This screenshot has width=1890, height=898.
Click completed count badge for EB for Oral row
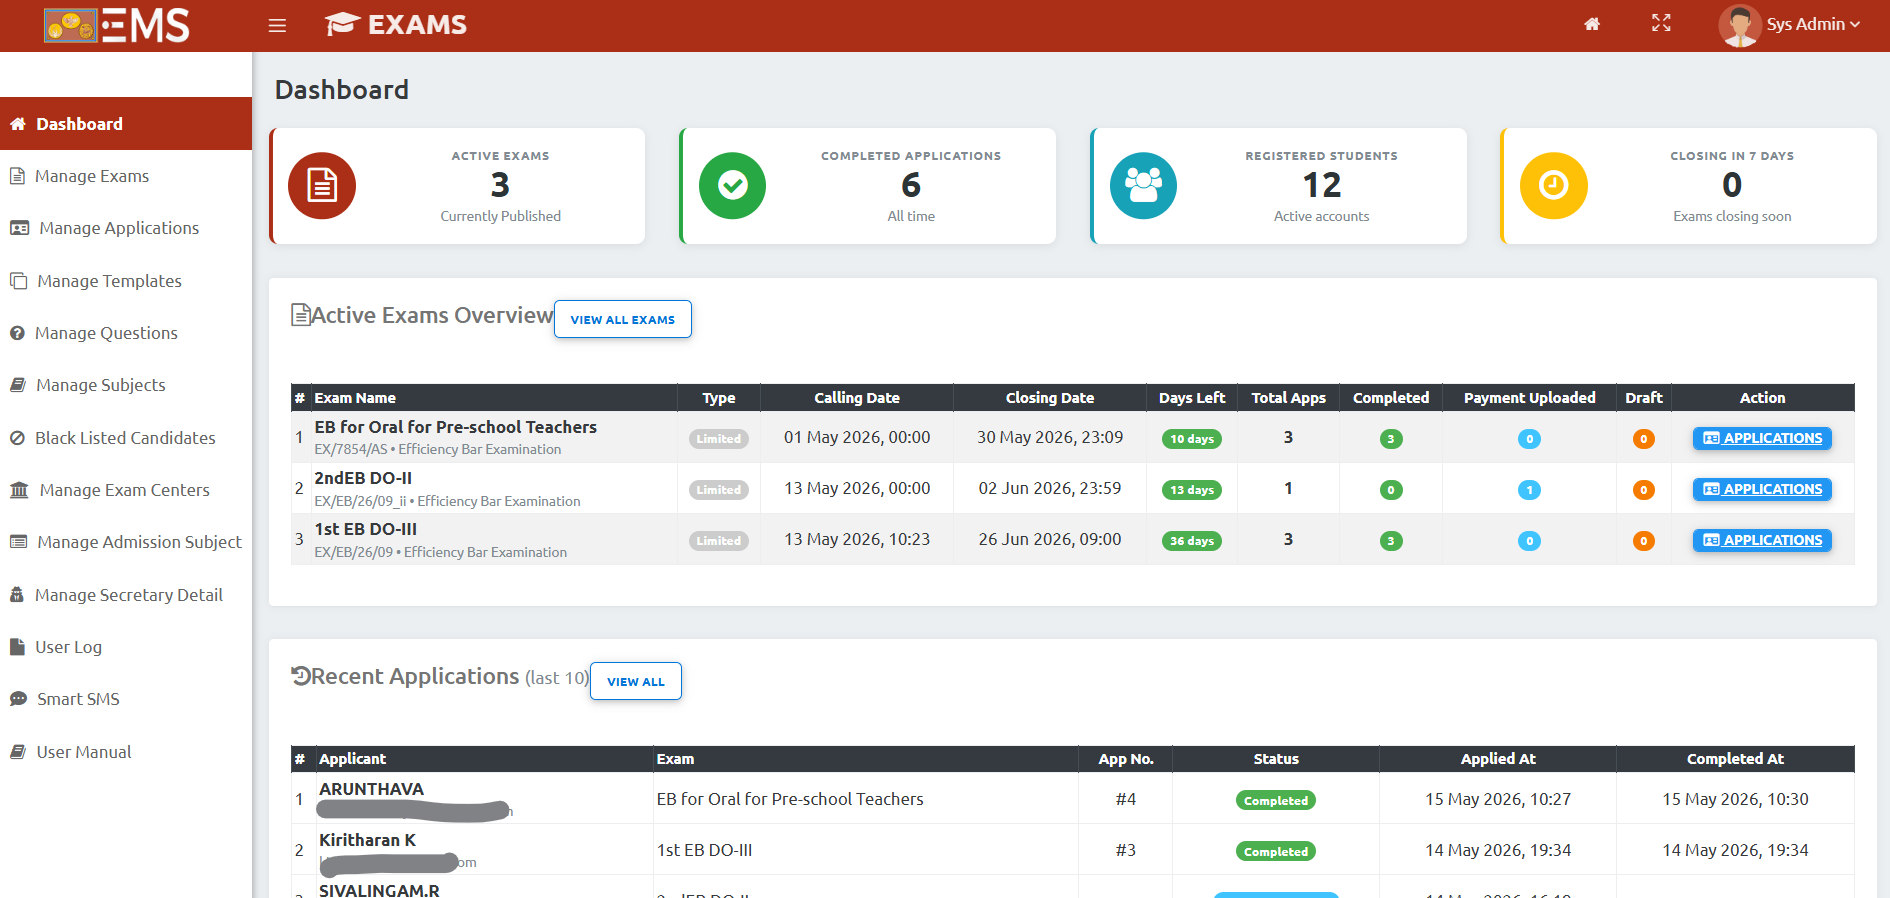tap(1391, 439)
